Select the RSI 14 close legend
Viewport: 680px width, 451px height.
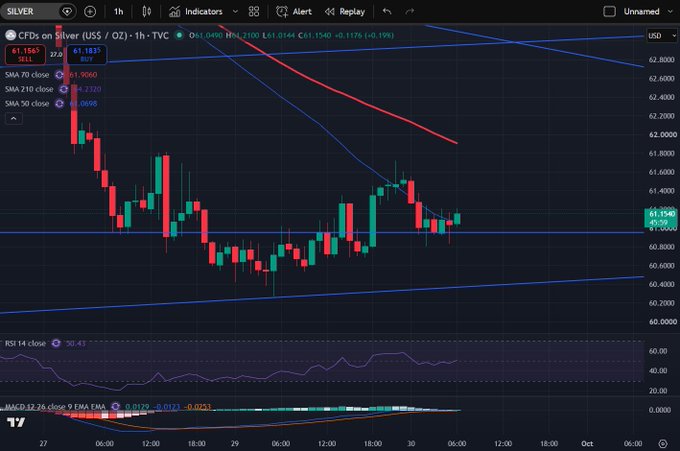pos(25,343)
